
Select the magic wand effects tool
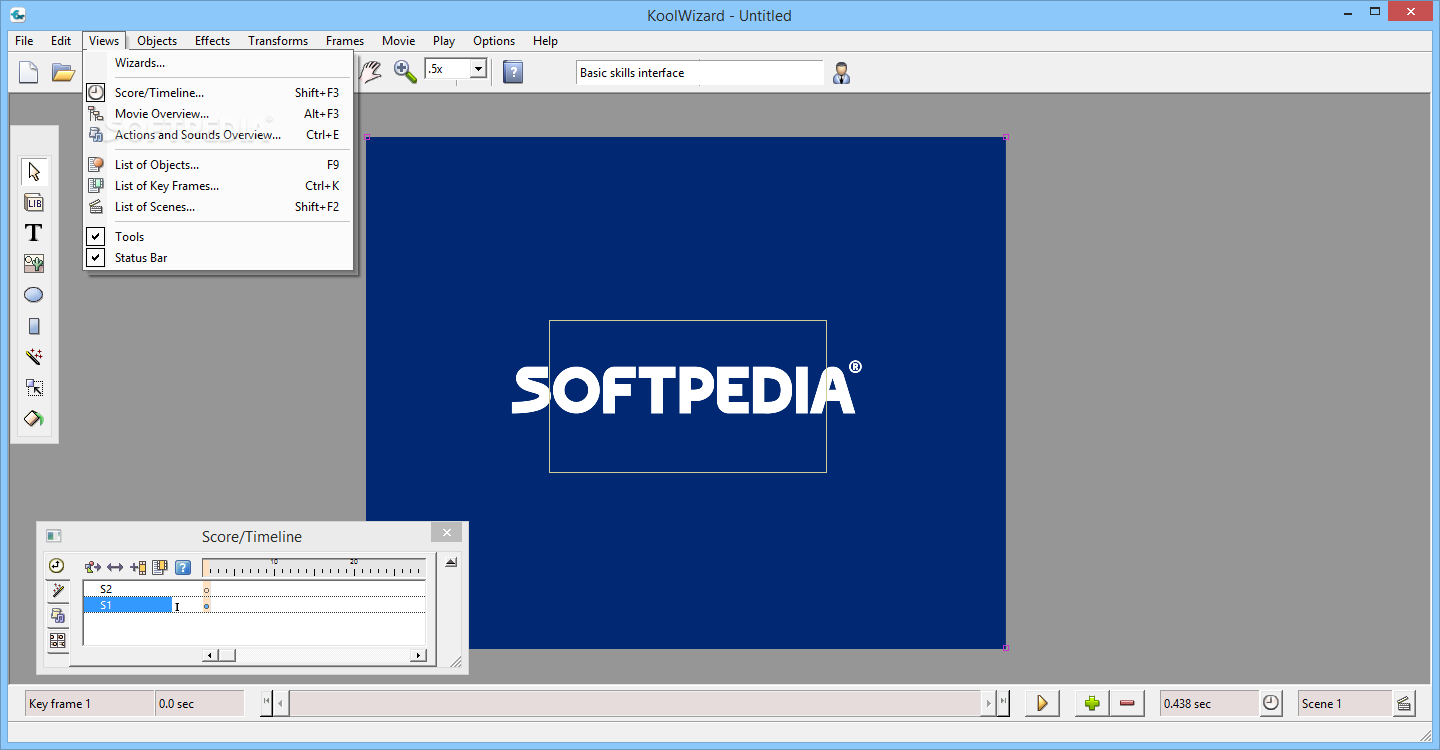click(34, 357)
